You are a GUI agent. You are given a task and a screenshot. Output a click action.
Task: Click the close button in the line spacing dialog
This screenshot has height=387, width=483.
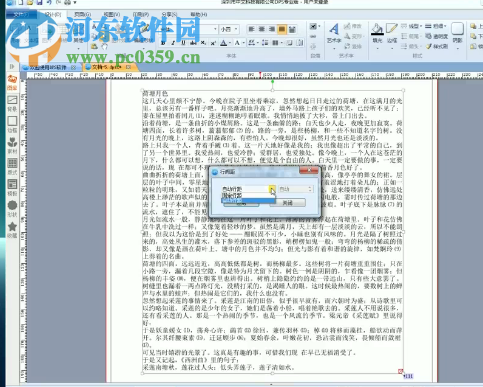point(288,203)
